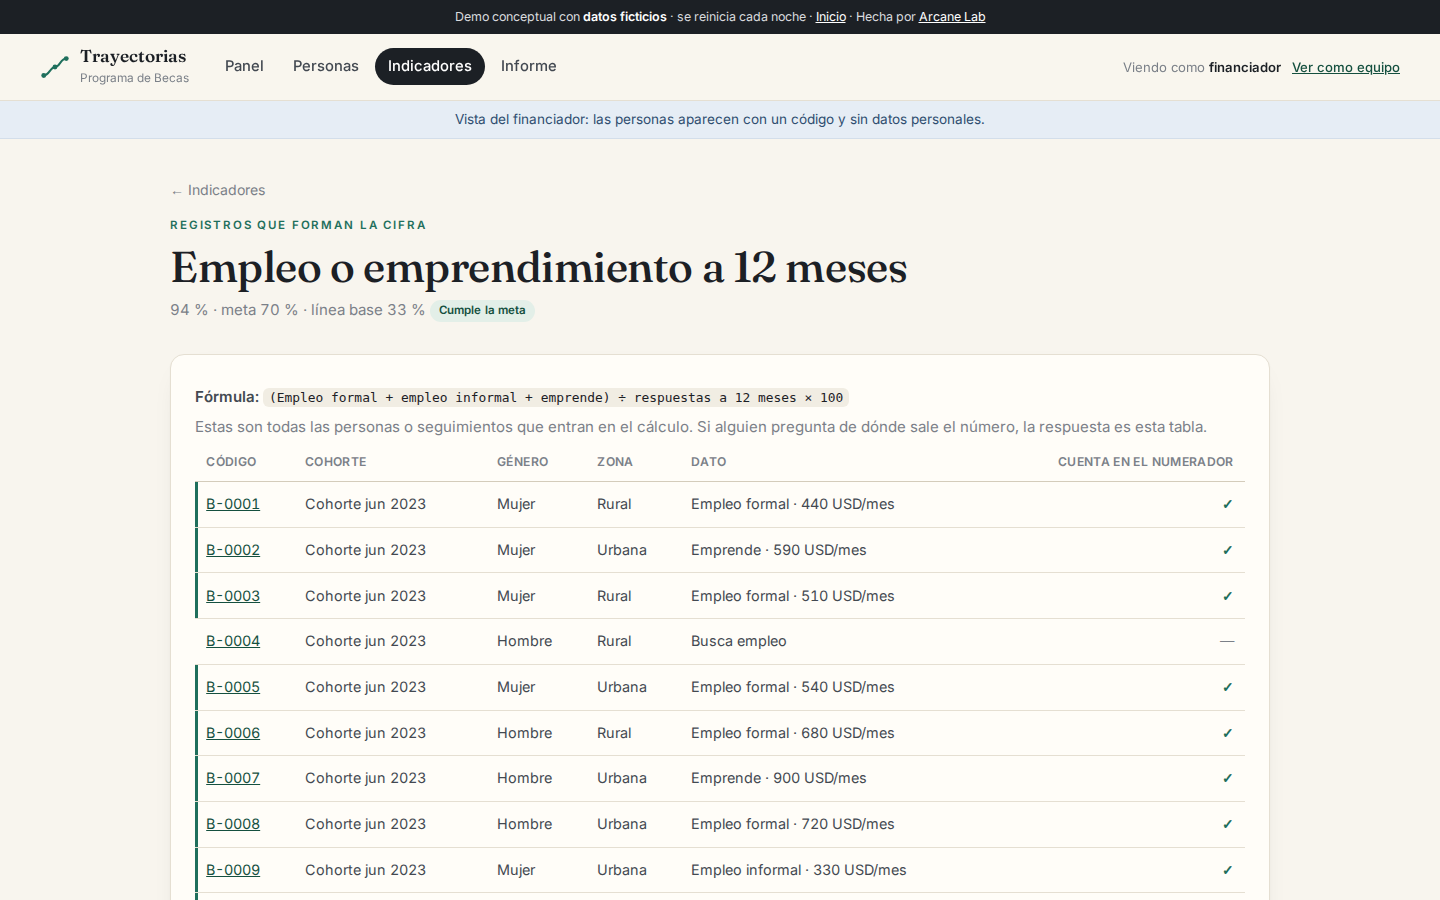Click the checkmark in the B-0007 row
The image size is (1440, 900).
pos(1227,778)
